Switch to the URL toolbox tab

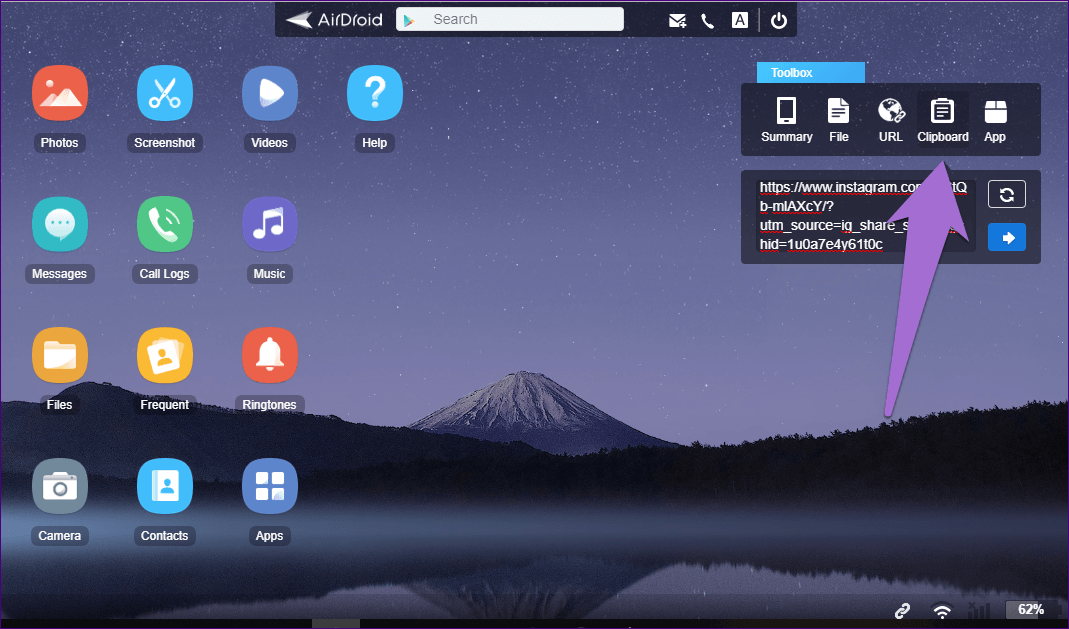point(890,119)
